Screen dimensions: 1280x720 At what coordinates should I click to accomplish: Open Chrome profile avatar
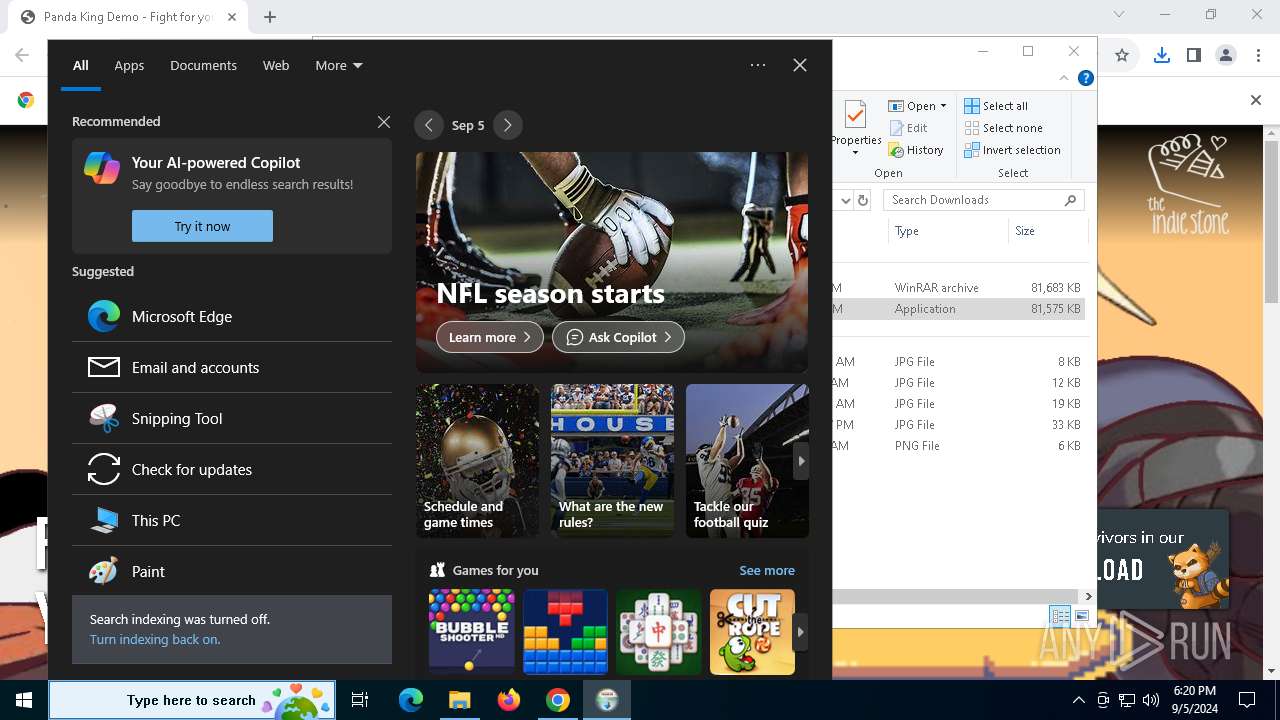1226,56
